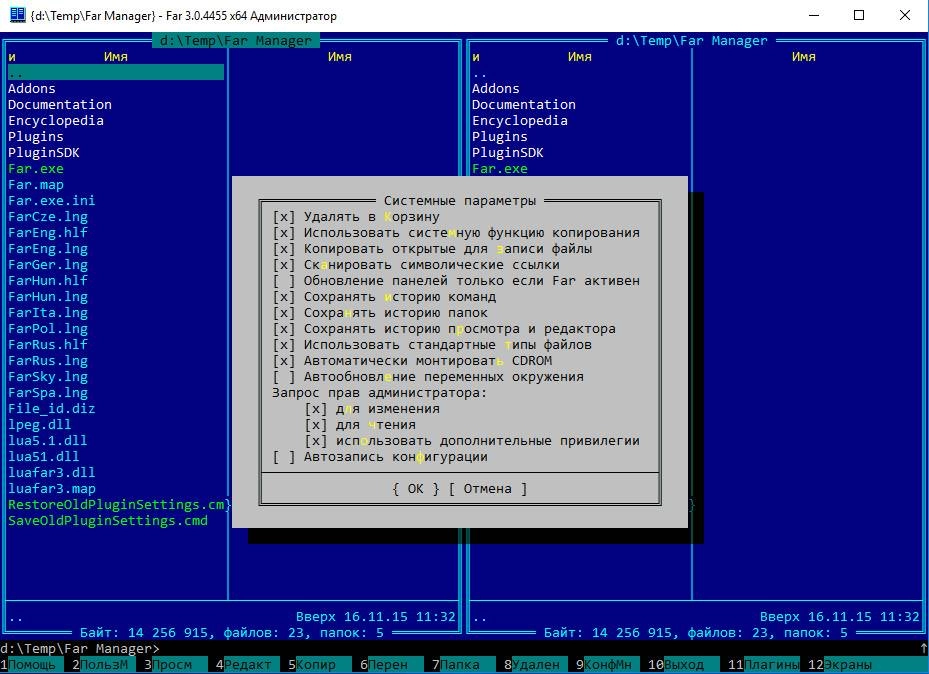The image size is (929, 674).
Task: Click the Far Manager title bar icon
Action: [18, 15]
